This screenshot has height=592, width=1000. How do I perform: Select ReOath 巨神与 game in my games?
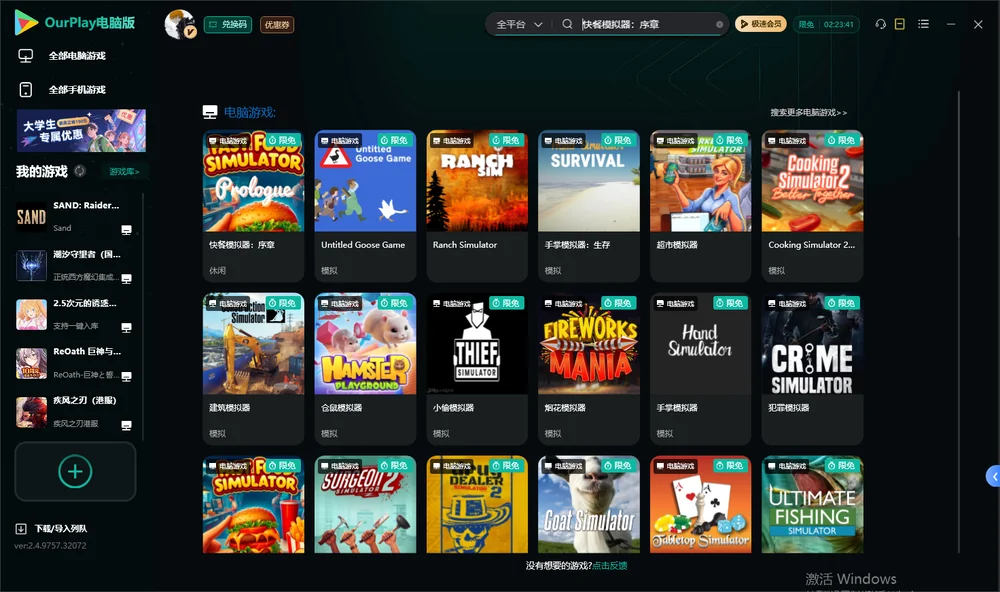tap(75, 363)
